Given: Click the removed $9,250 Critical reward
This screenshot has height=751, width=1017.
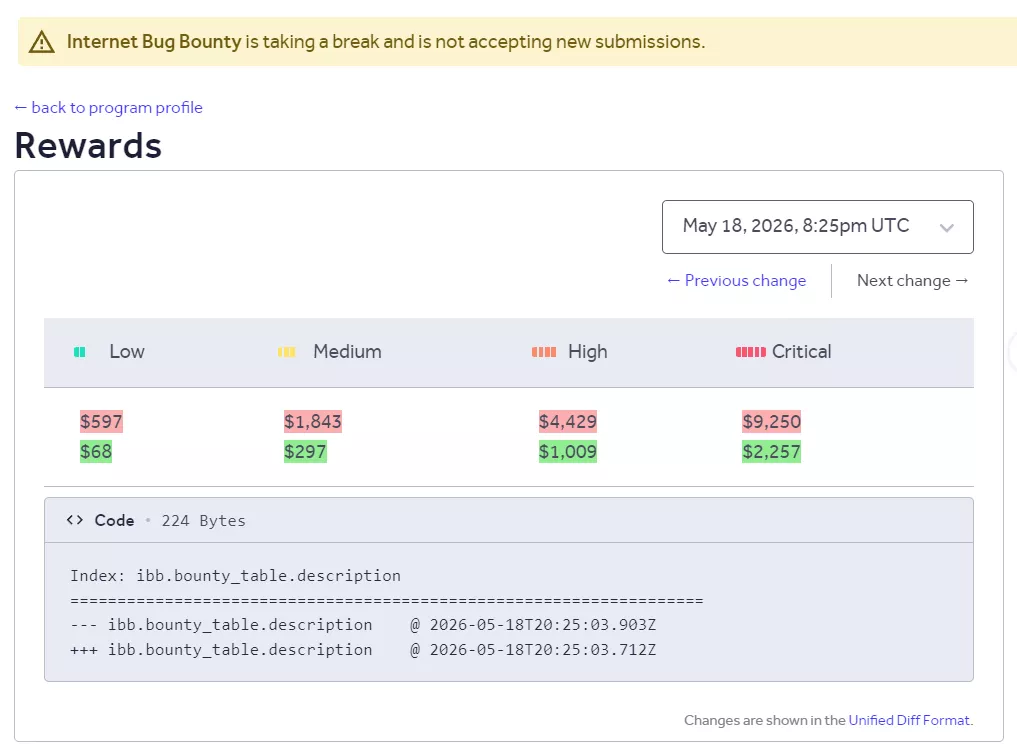Looking at the screenshot, I should tap(771, 422).
